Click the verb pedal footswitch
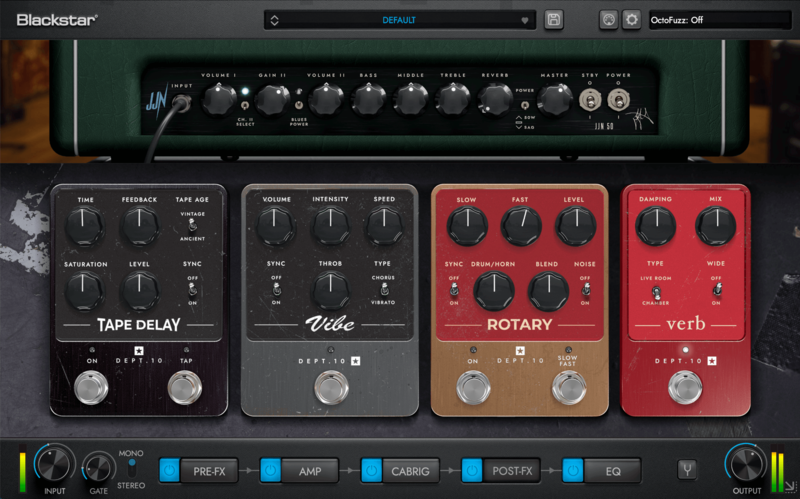The image size is (800, 499). coord(685,388)
